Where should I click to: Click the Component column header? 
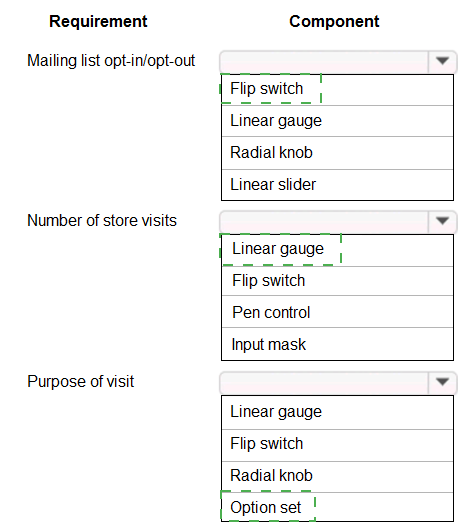click(334, 21)
